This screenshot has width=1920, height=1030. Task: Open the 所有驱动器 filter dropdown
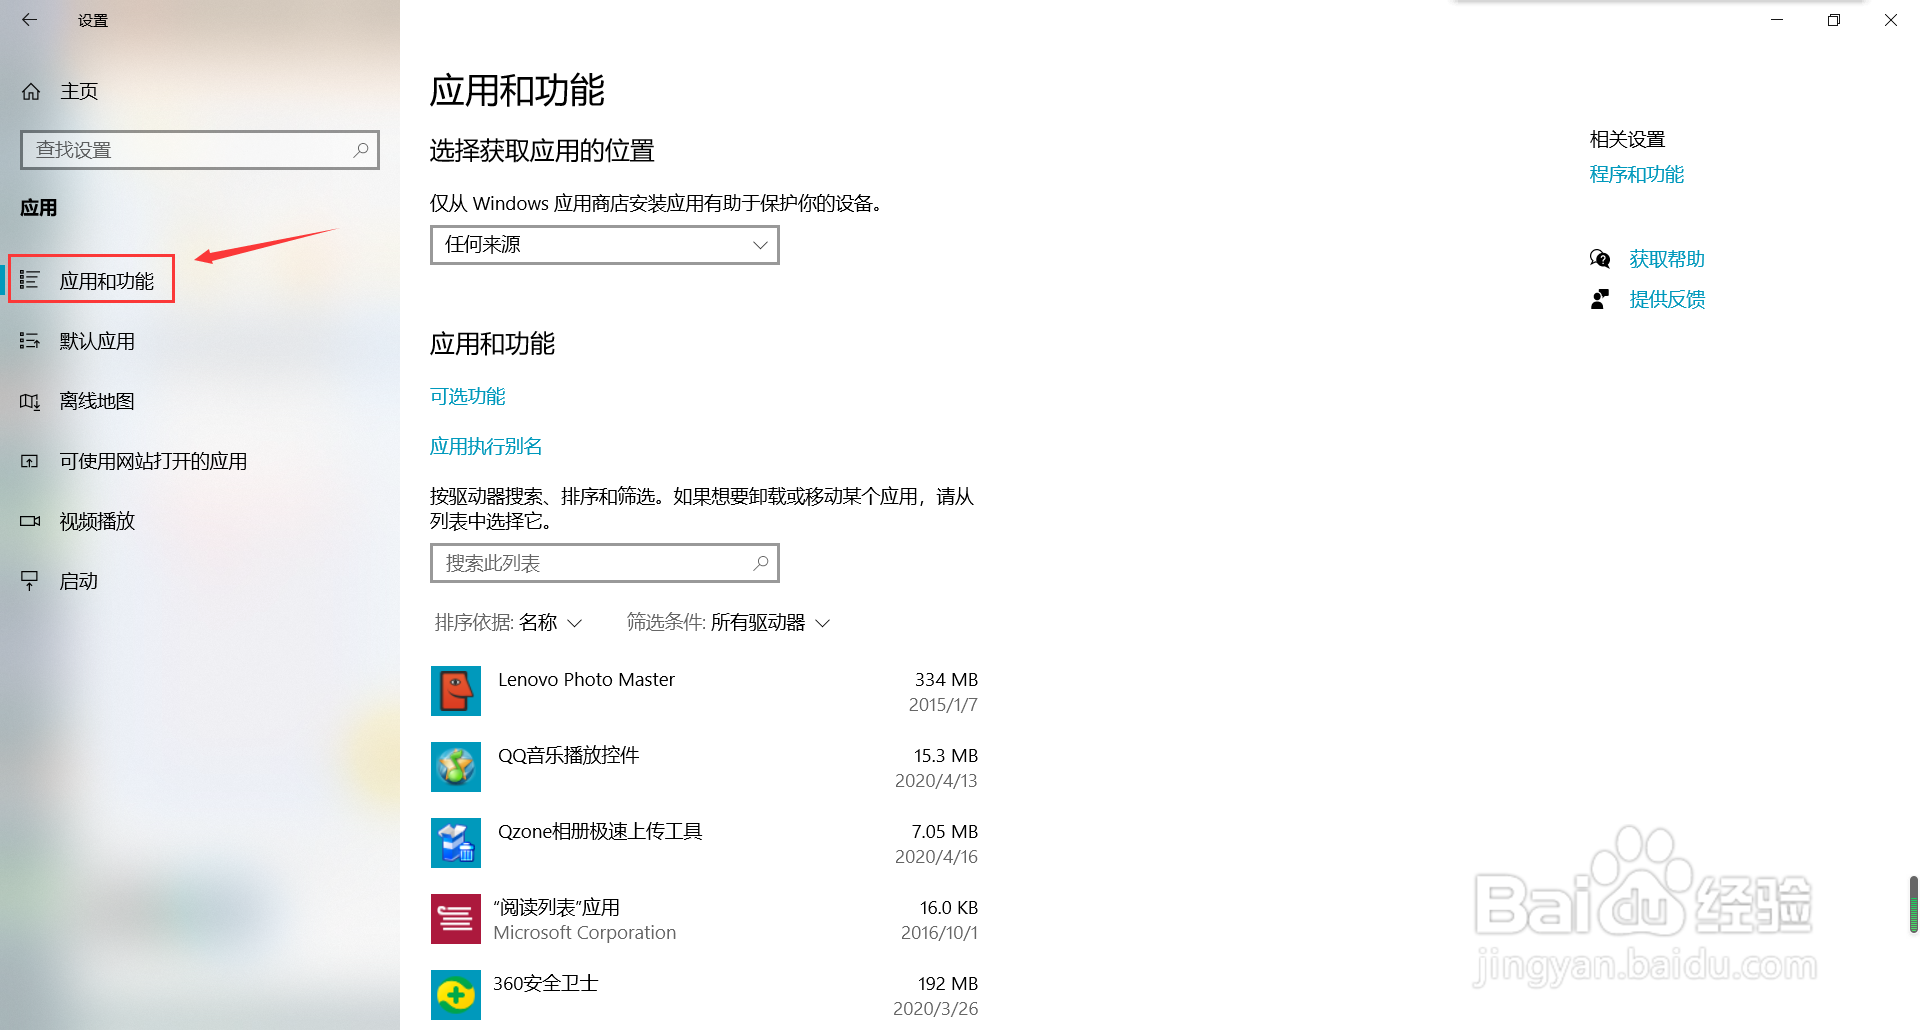tap(768, 622)
